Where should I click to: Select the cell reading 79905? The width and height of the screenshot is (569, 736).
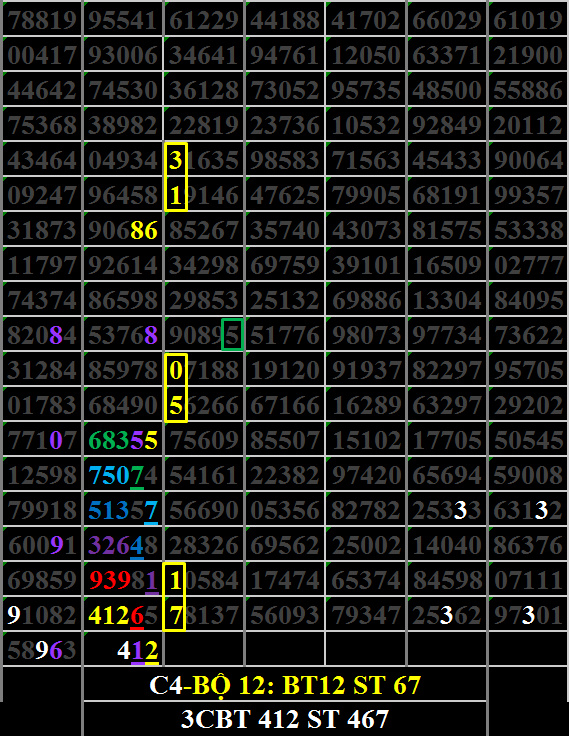[x=366, y=194]
